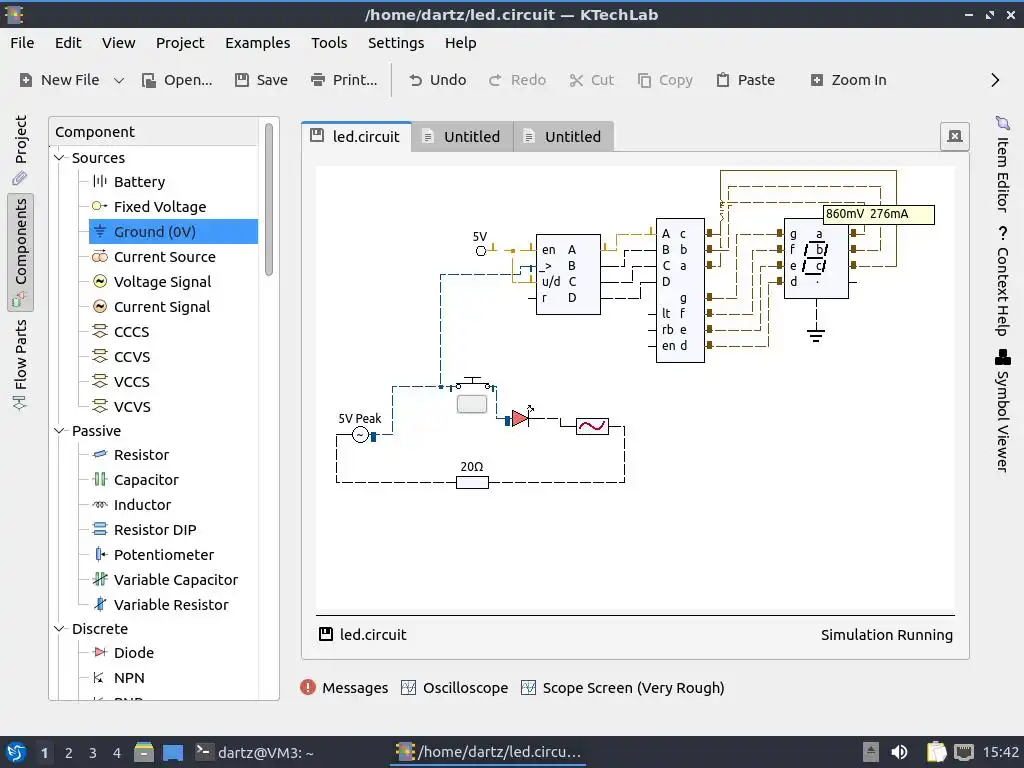Click the 20Ω resistor in the circuit
Viewport: 1024px width, 768px height.
click(472, 483)
